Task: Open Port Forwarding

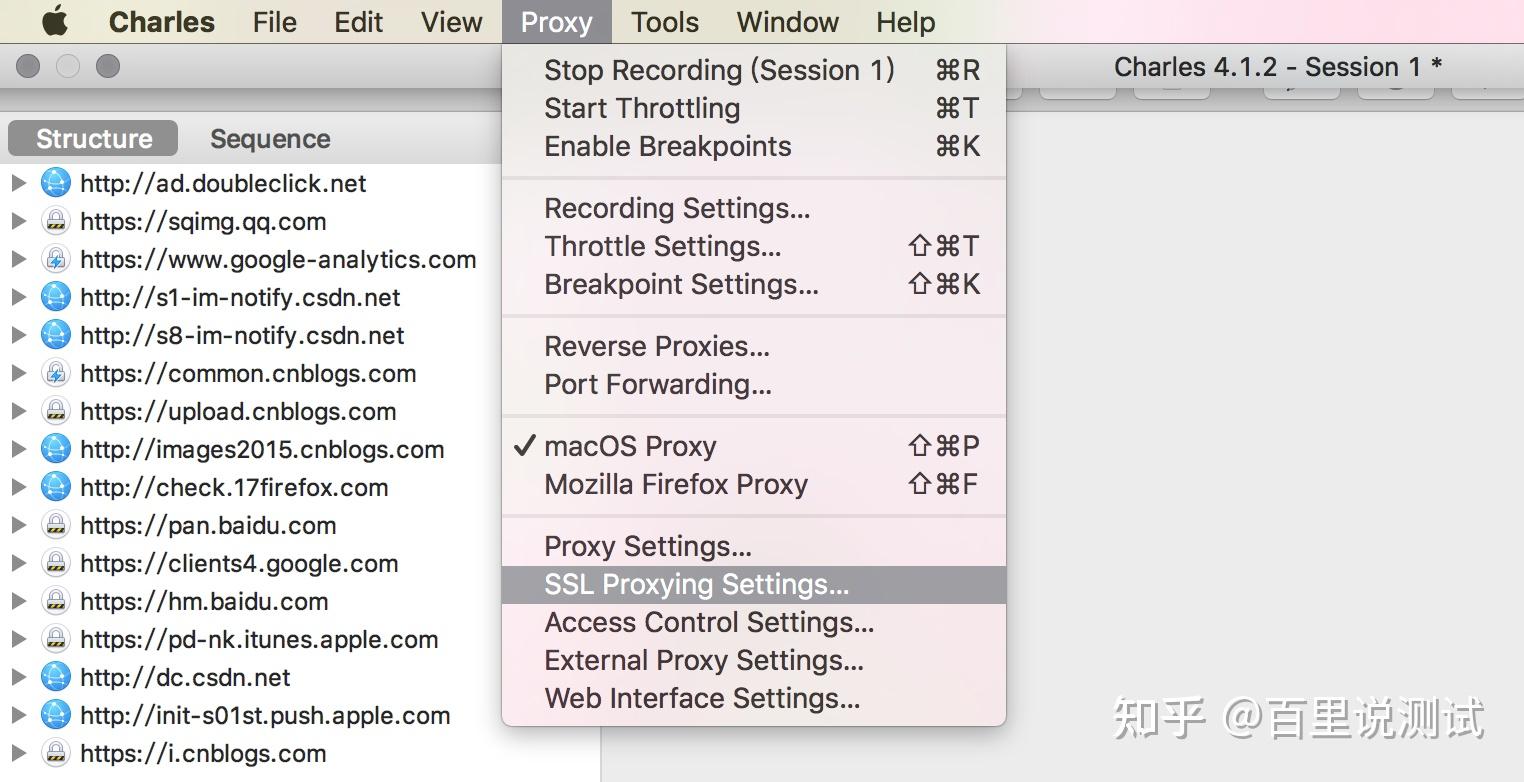Action: (x=753, y=384)
